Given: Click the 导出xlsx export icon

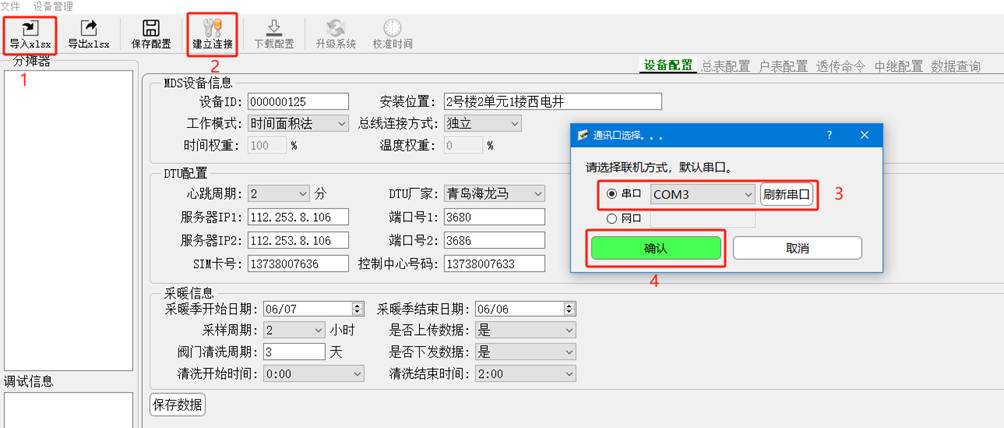Looking at the screenshot, I should tap(89, 27).
